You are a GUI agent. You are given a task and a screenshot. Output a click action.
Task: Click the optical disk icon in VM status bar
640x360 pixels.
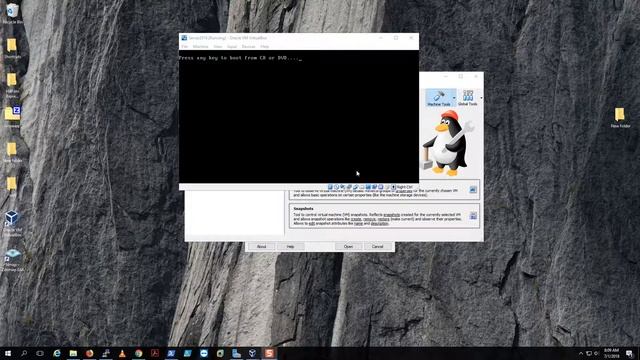click(336, 187)
